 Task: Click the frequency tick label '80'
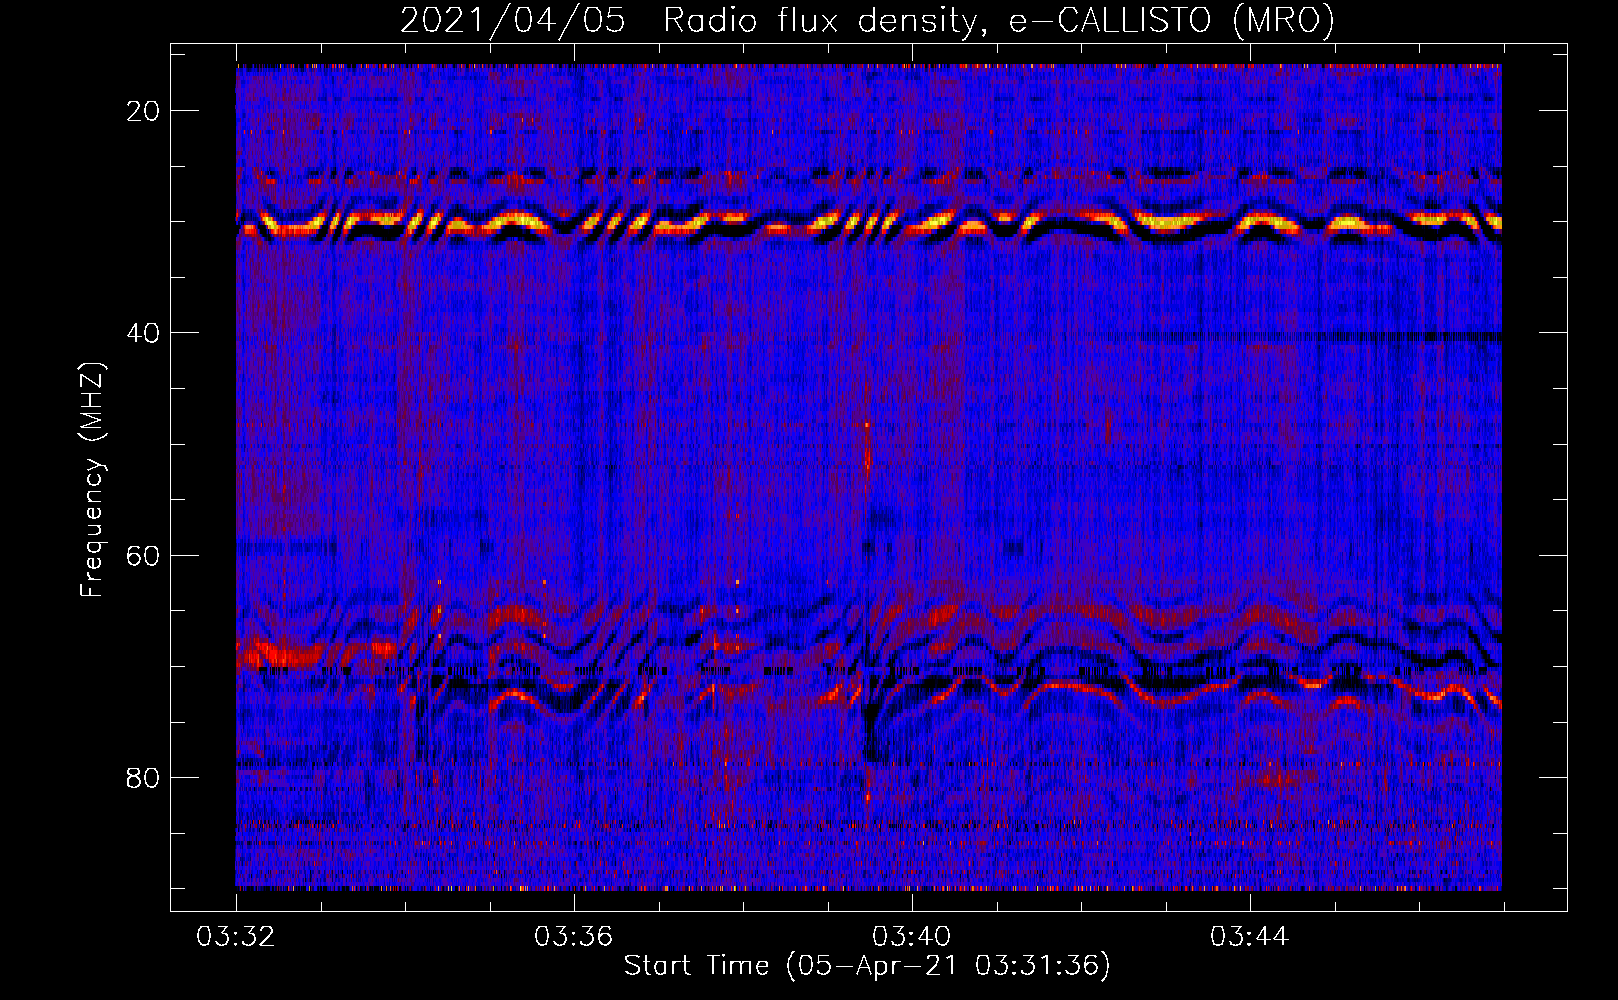pos(144,777)
